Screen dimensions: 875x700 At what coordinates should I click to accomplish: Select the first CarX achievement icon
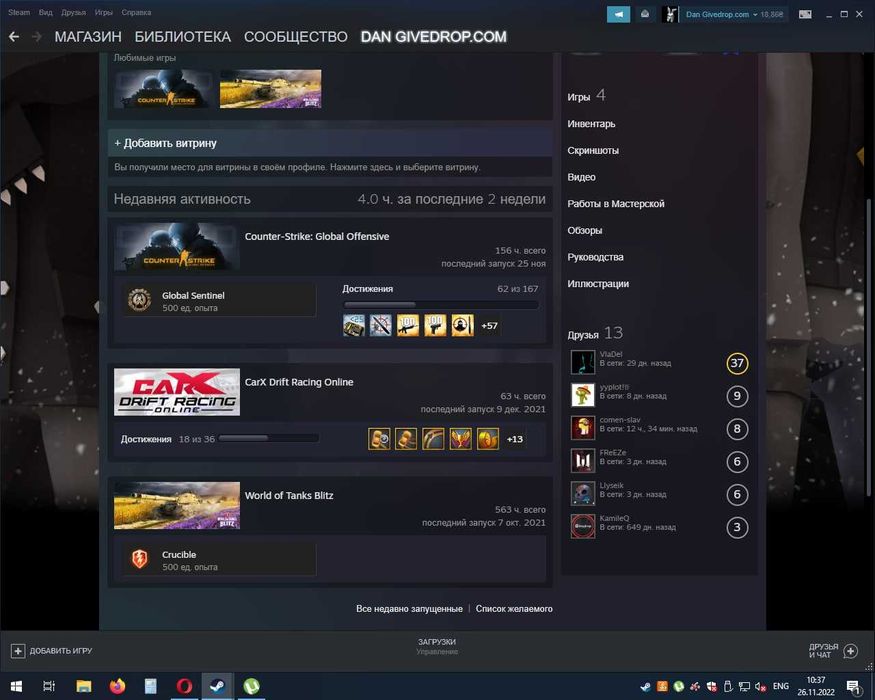pyautogui.click(x=379, y=439)
